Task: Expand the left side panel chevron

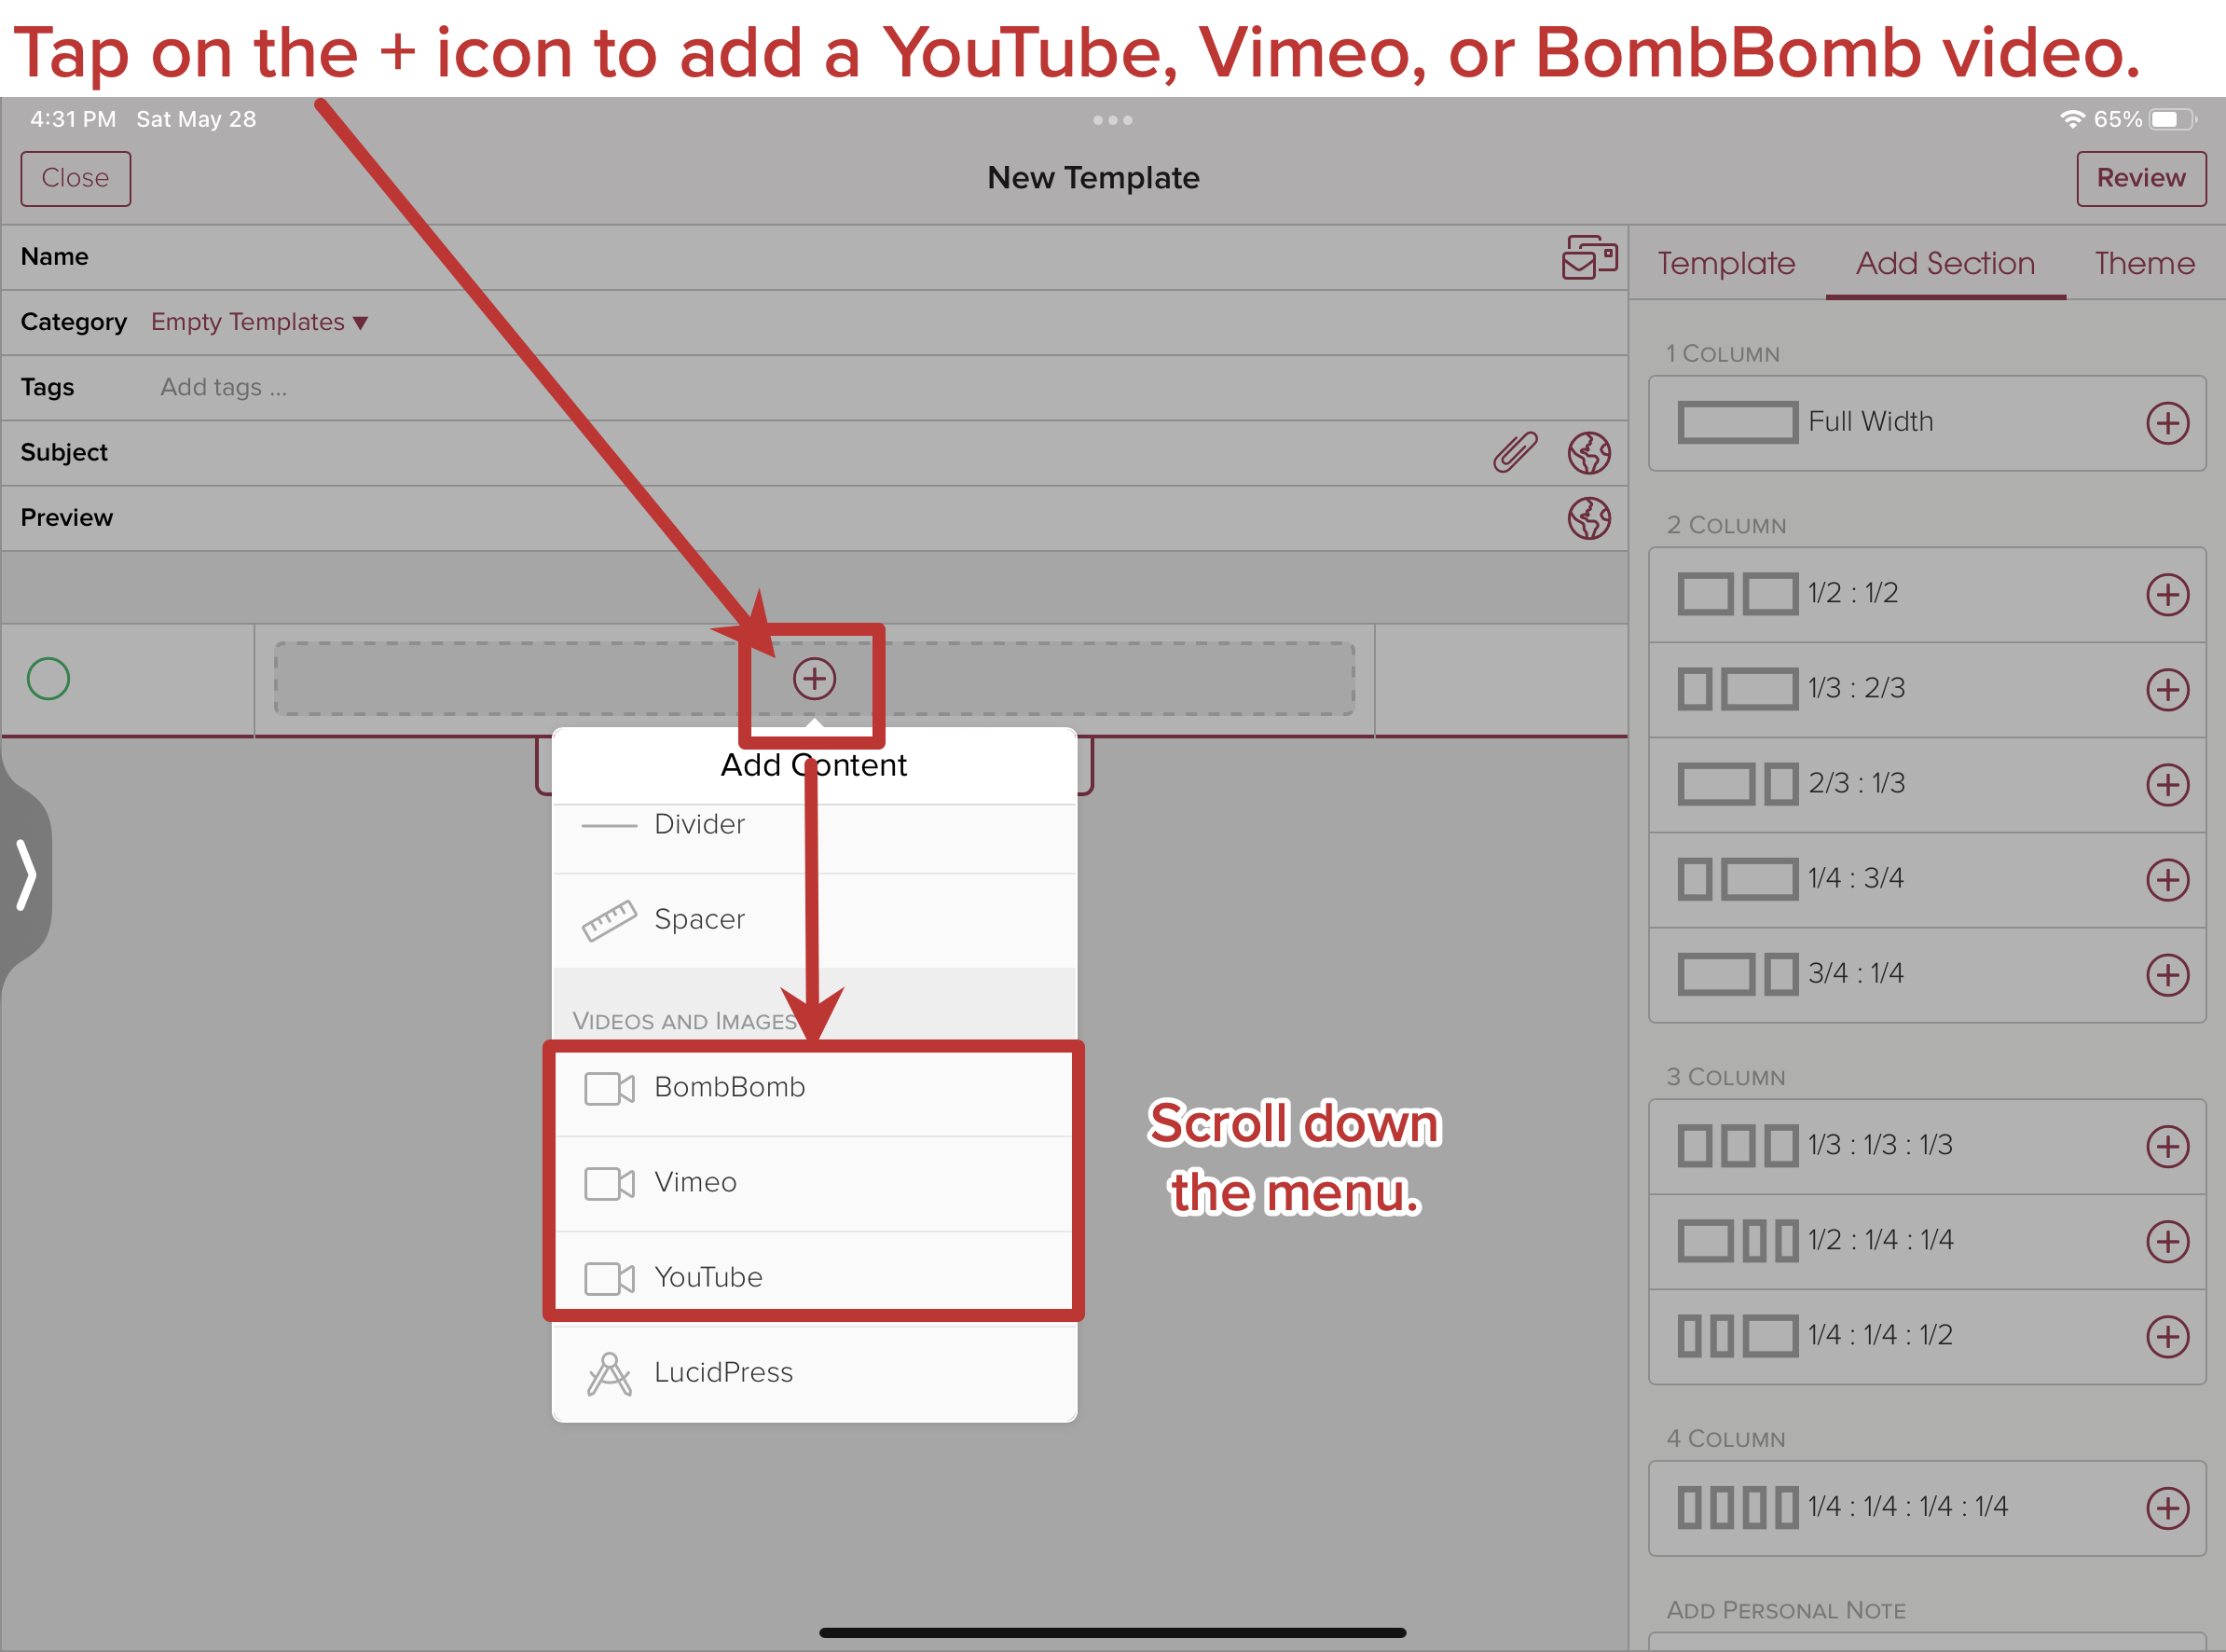Action: point(26,875)
